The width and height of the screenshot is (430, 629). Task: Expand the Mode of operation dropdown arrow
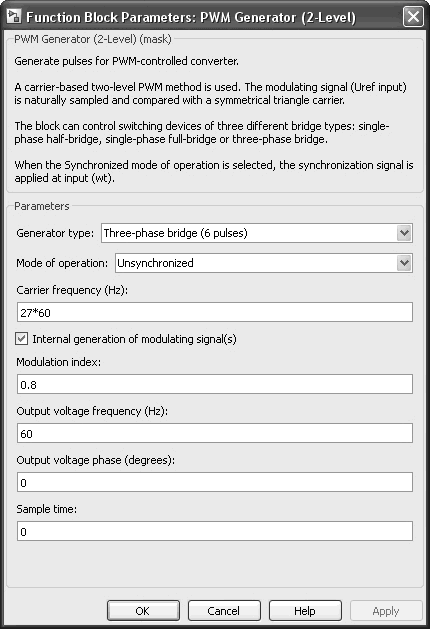pos(404,263)
